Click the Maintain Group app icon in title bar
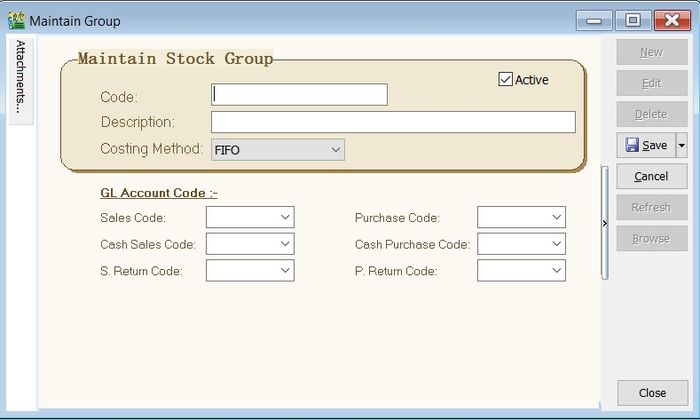This screenshot has width=700, height=420. click(x=16, y=20)
